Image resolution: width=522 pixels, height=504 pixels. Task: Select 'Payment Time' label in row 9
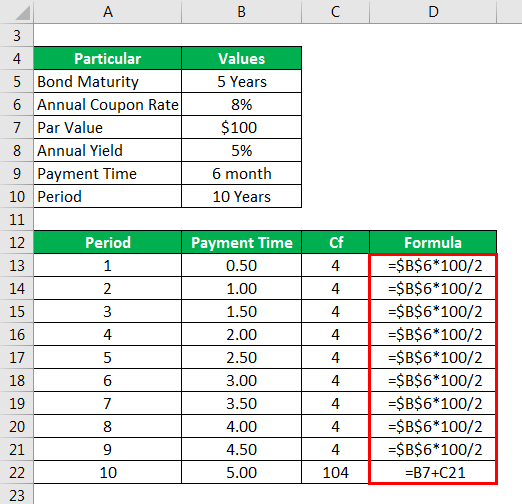pyautogui.click(x=107, y=173)
